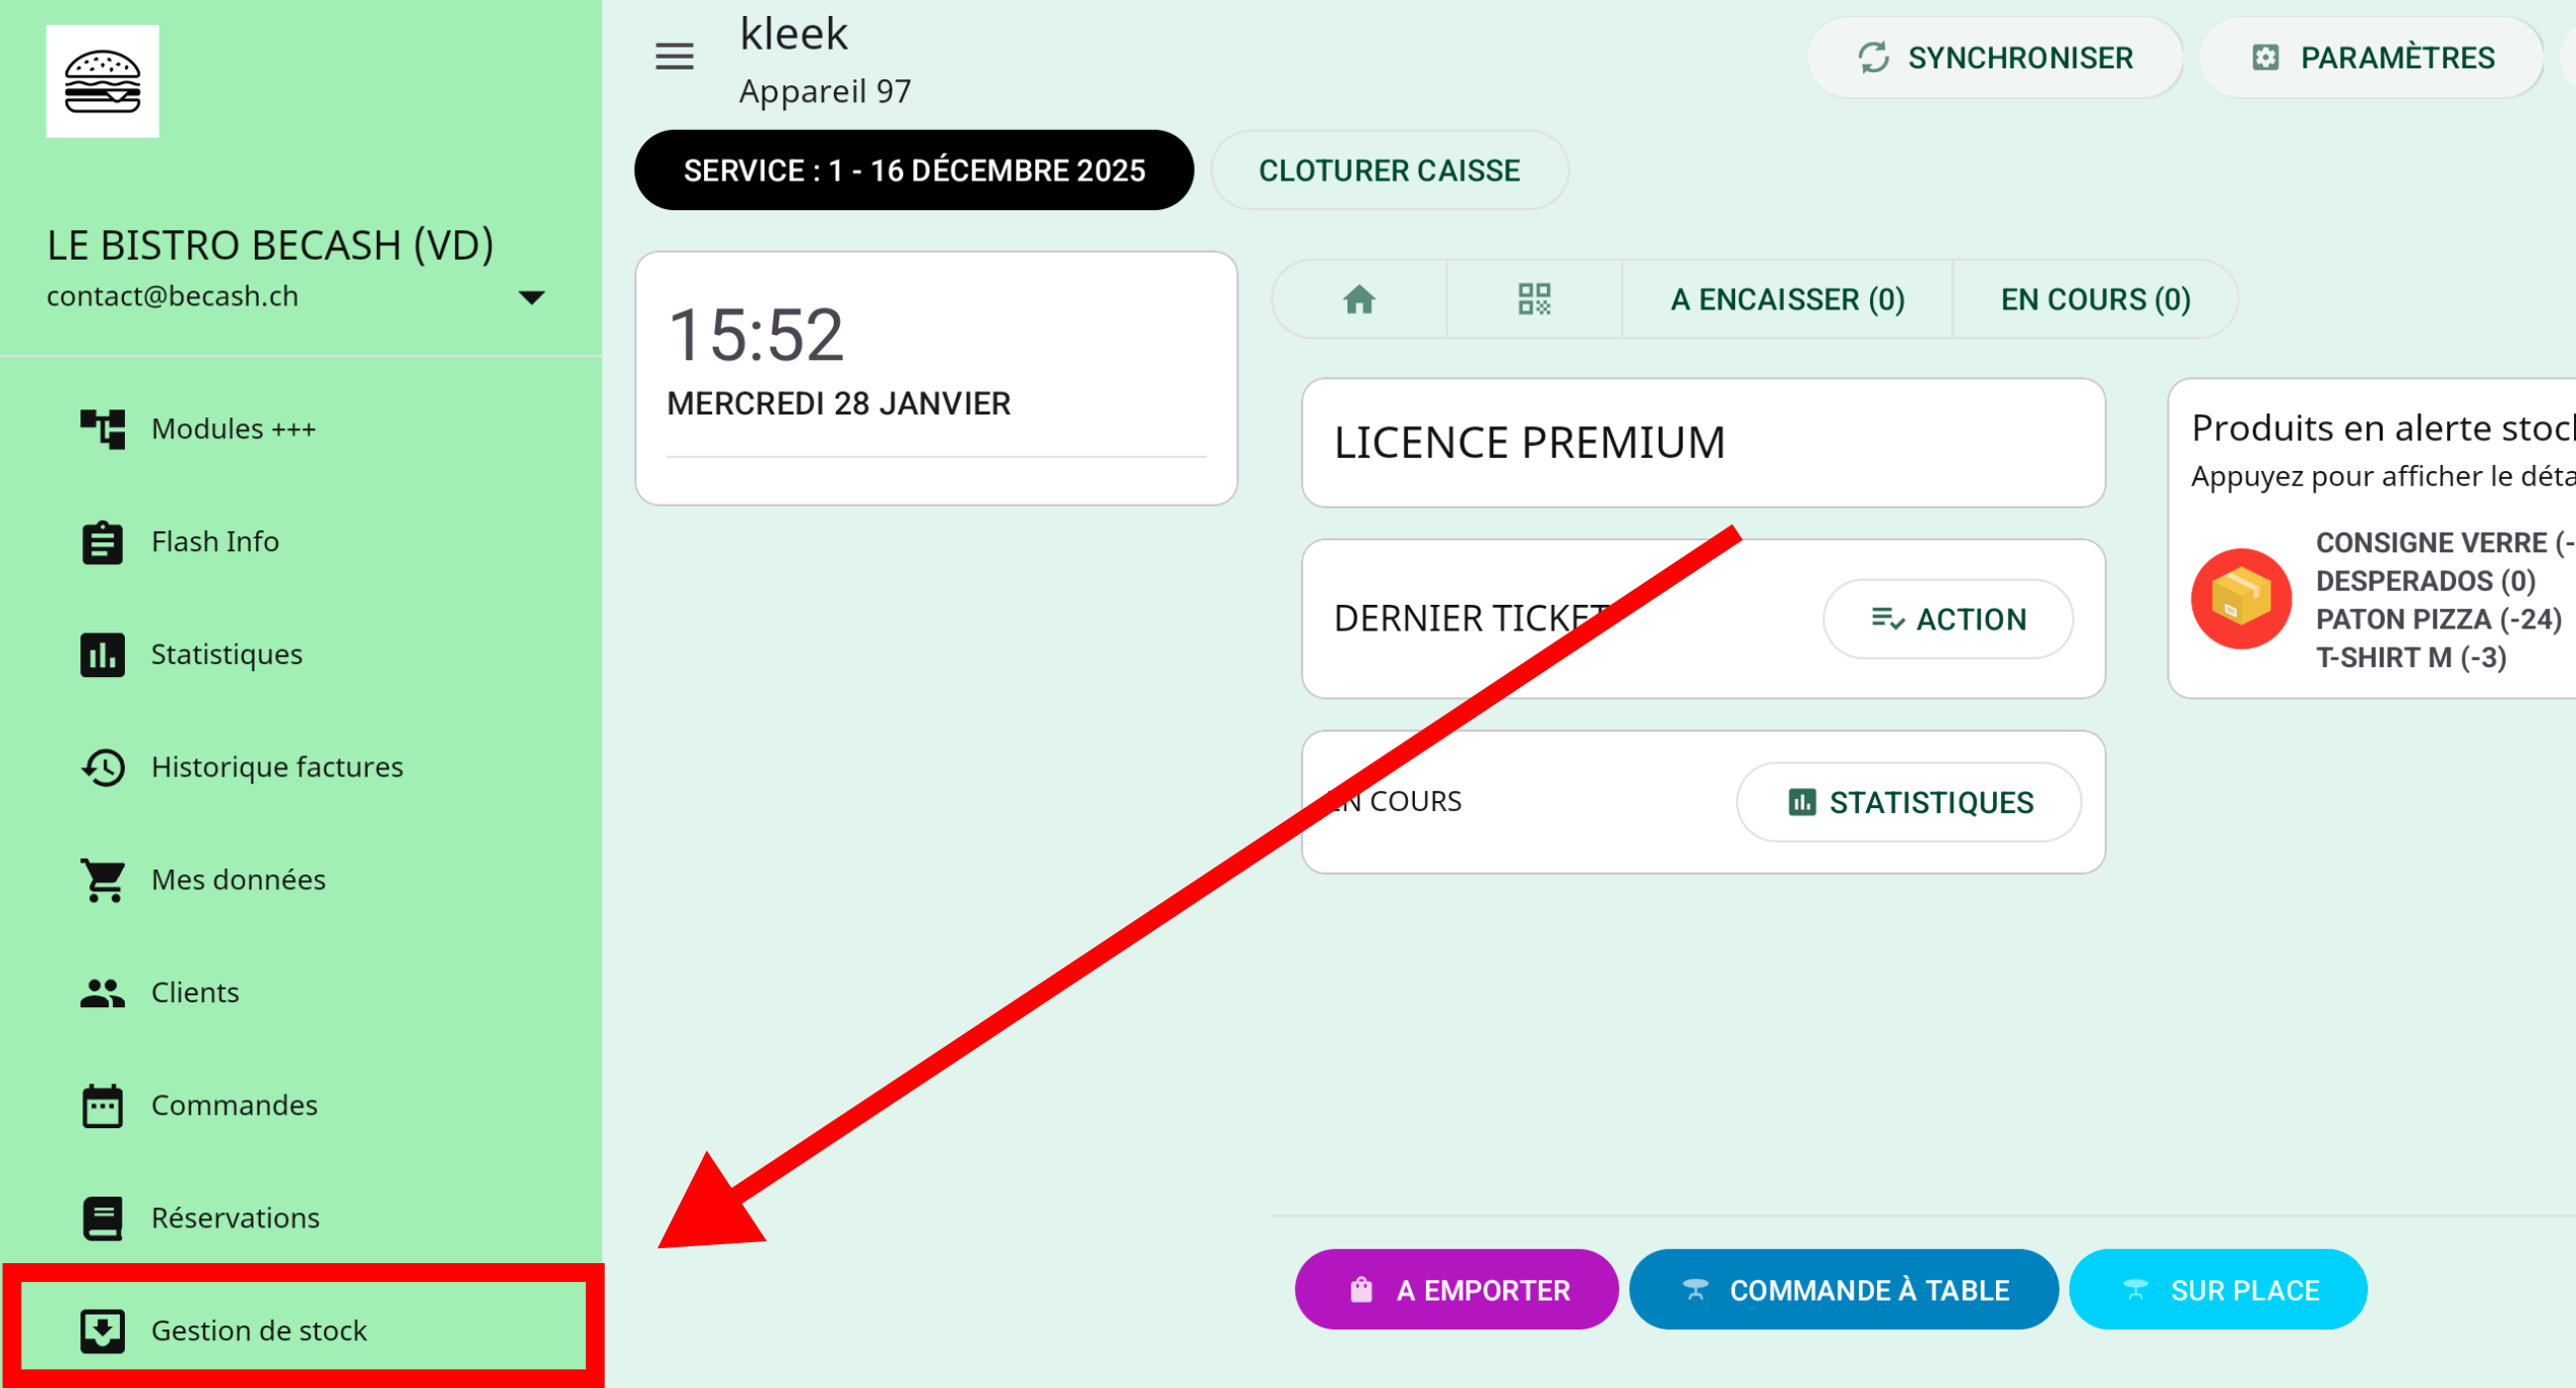Open Gestion de stock menu item

[258, 1330]
